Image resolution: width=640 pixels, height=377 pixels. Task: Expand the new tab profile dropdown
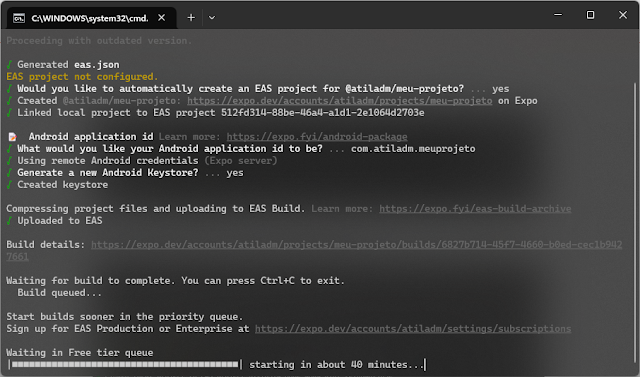coord(212,18)
